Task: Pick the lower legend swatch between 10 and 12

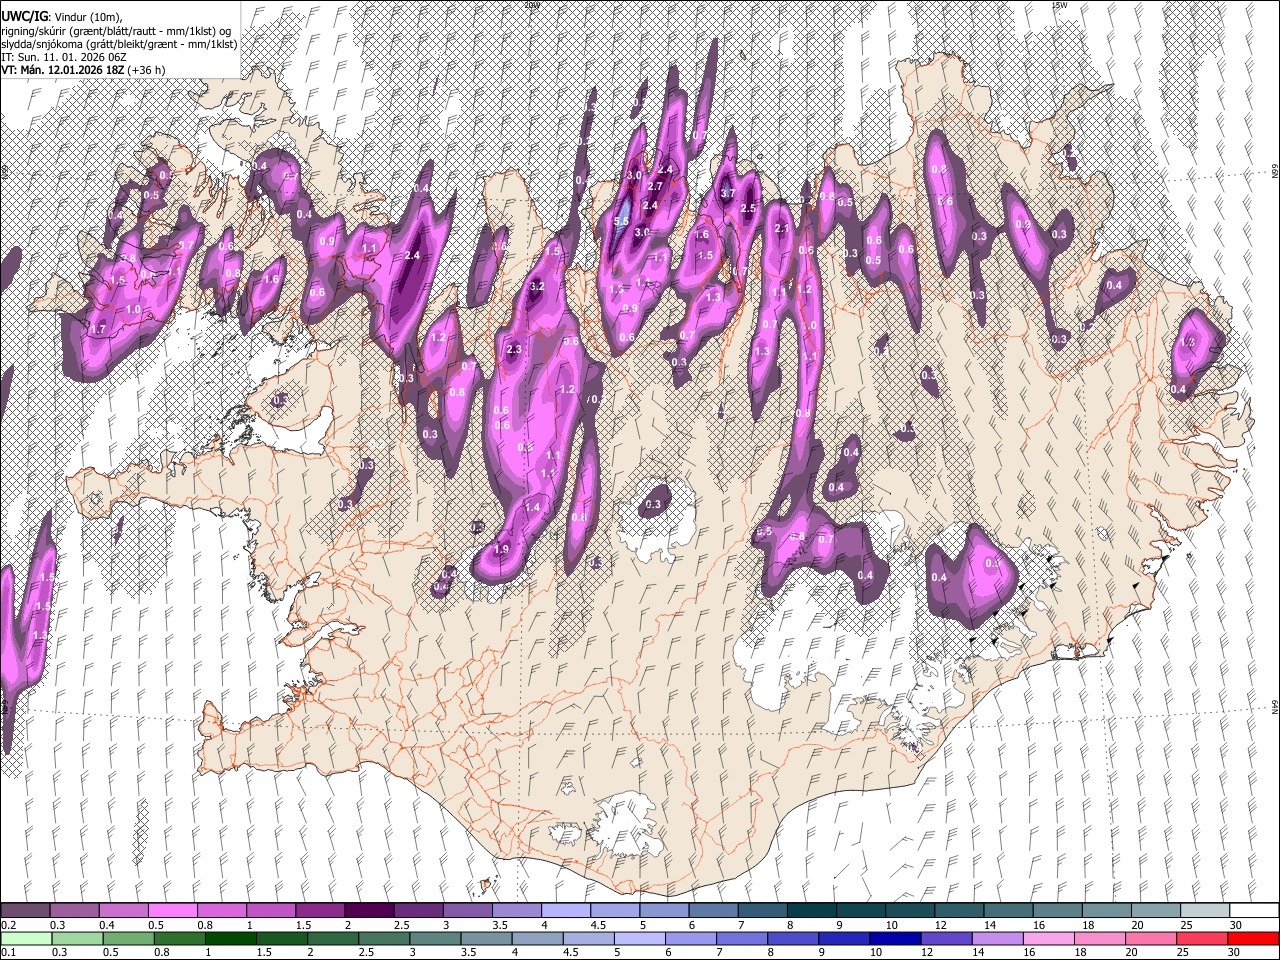Action: pos(895,938)
